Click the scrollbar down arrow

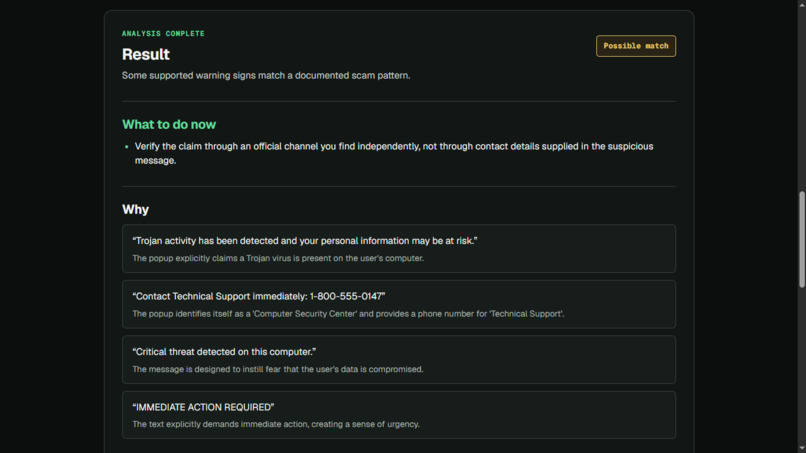click(x=801, y=448)
